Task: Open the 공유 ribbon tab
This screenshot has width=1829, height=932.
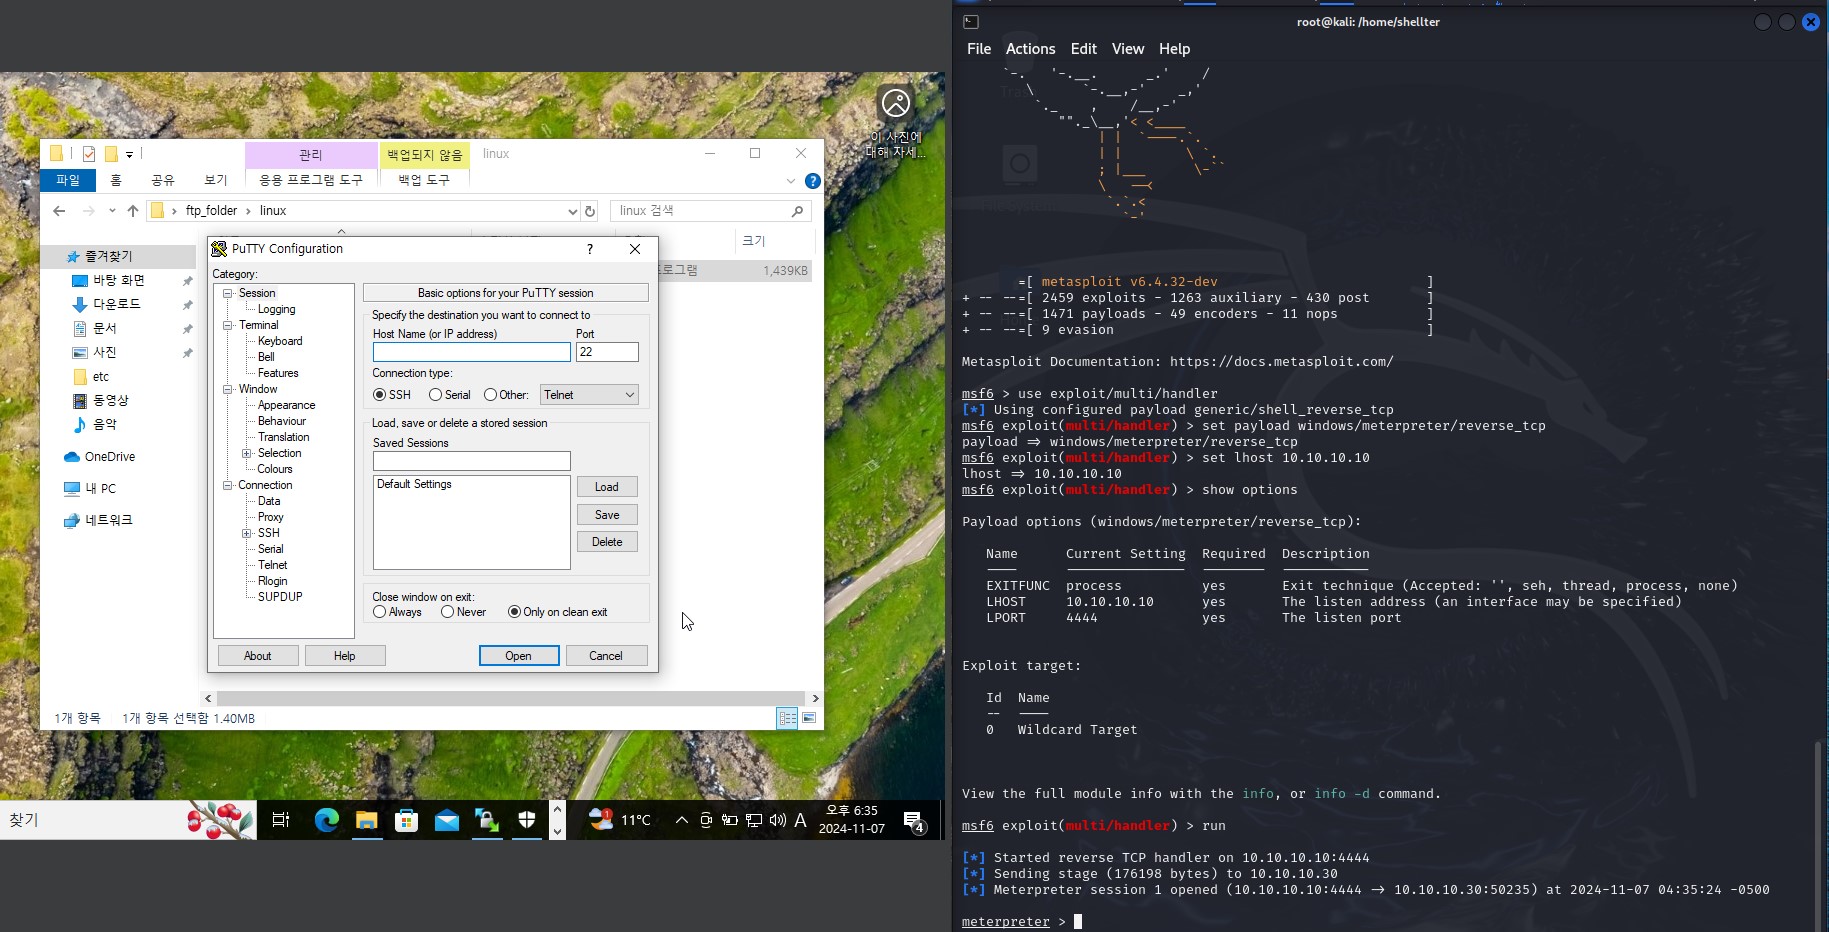Action: point(163,180)
